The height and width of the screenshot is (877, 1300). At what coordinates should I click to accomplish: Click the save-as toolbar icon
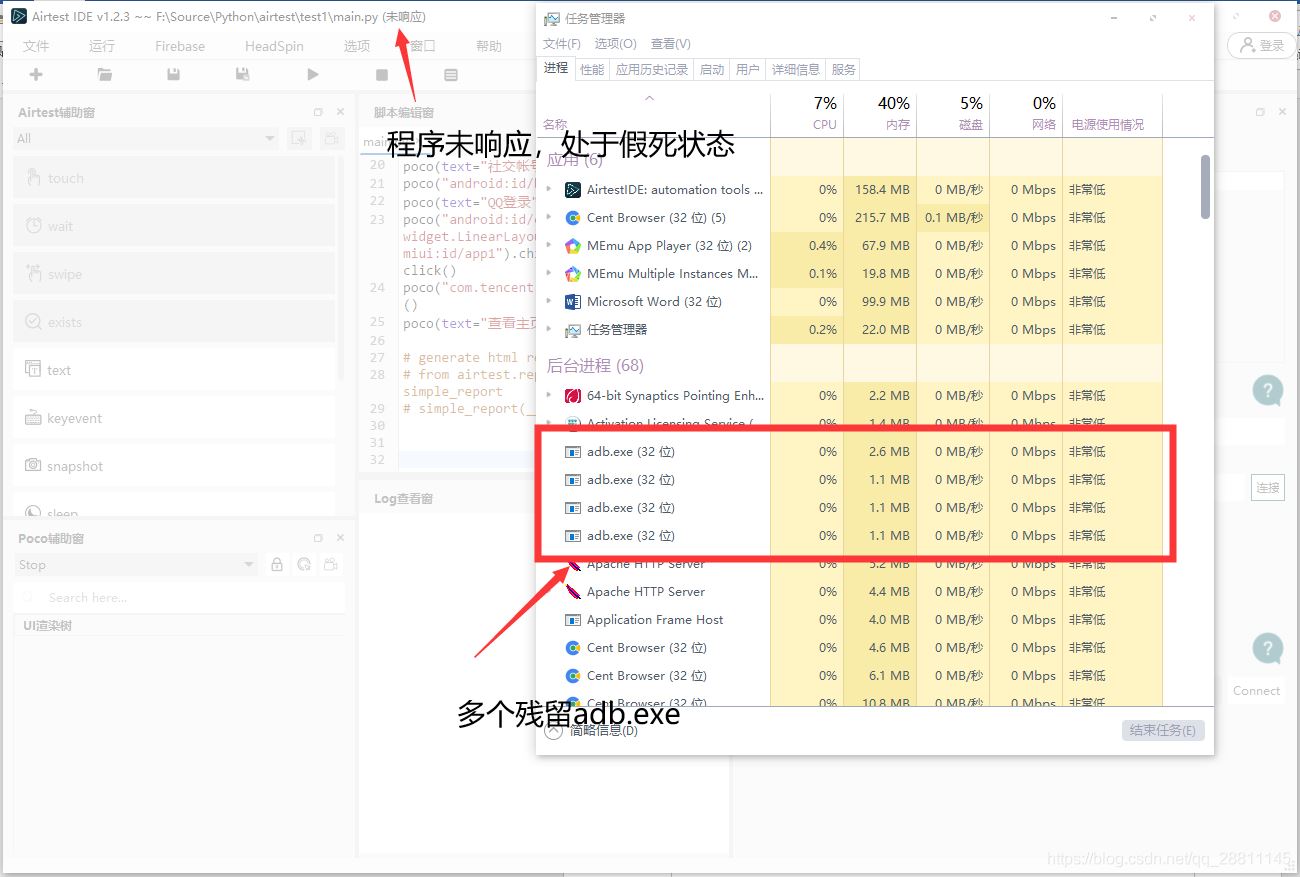(x=242, y=74)
